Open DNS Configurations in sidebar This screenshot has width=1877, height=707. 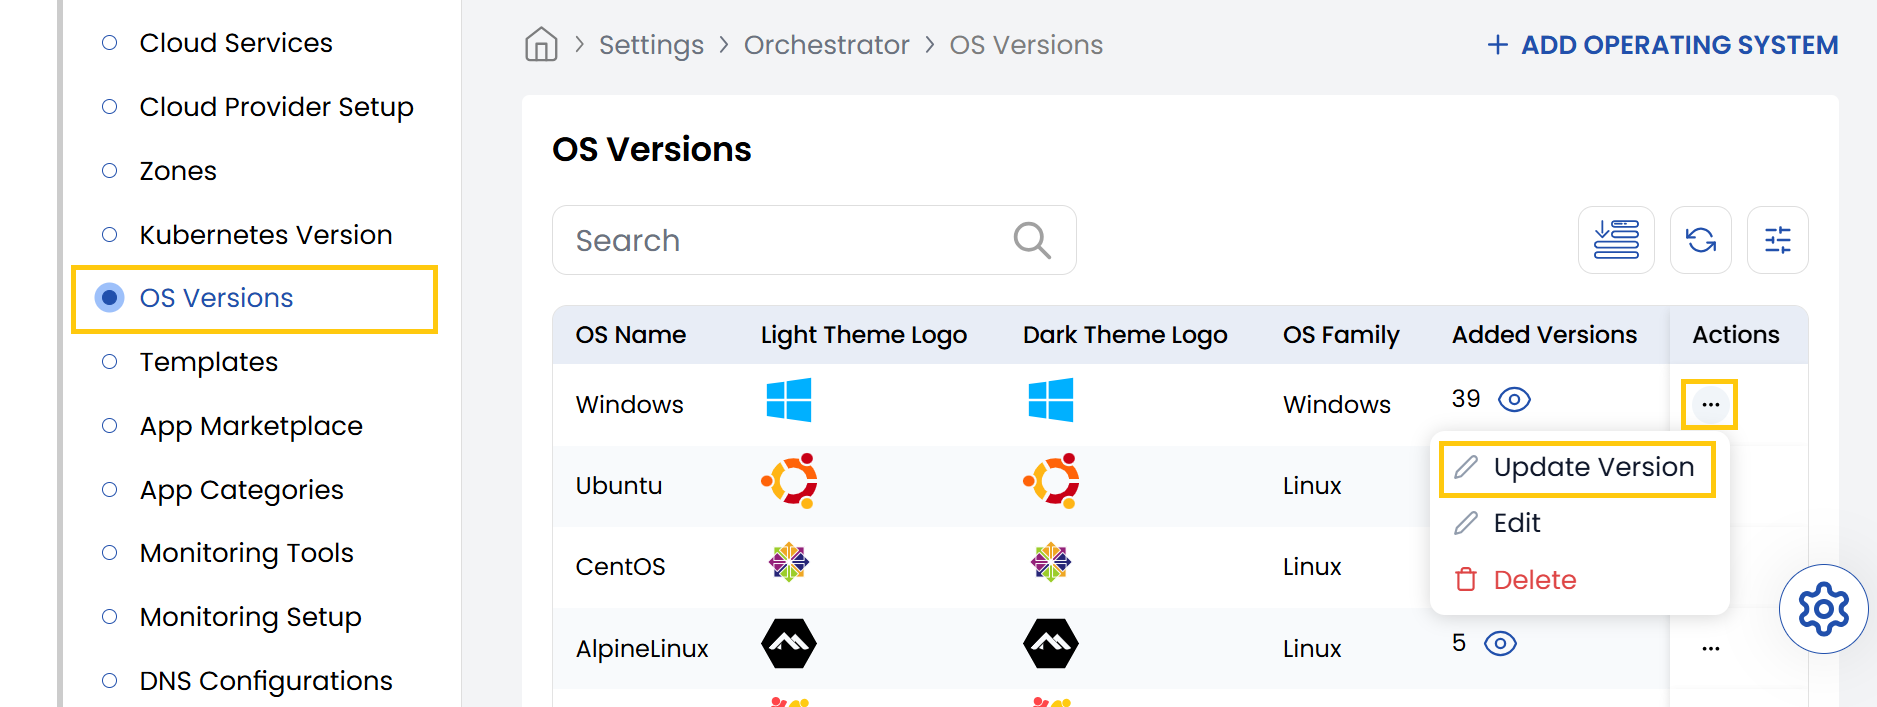(x=266, y=681)
